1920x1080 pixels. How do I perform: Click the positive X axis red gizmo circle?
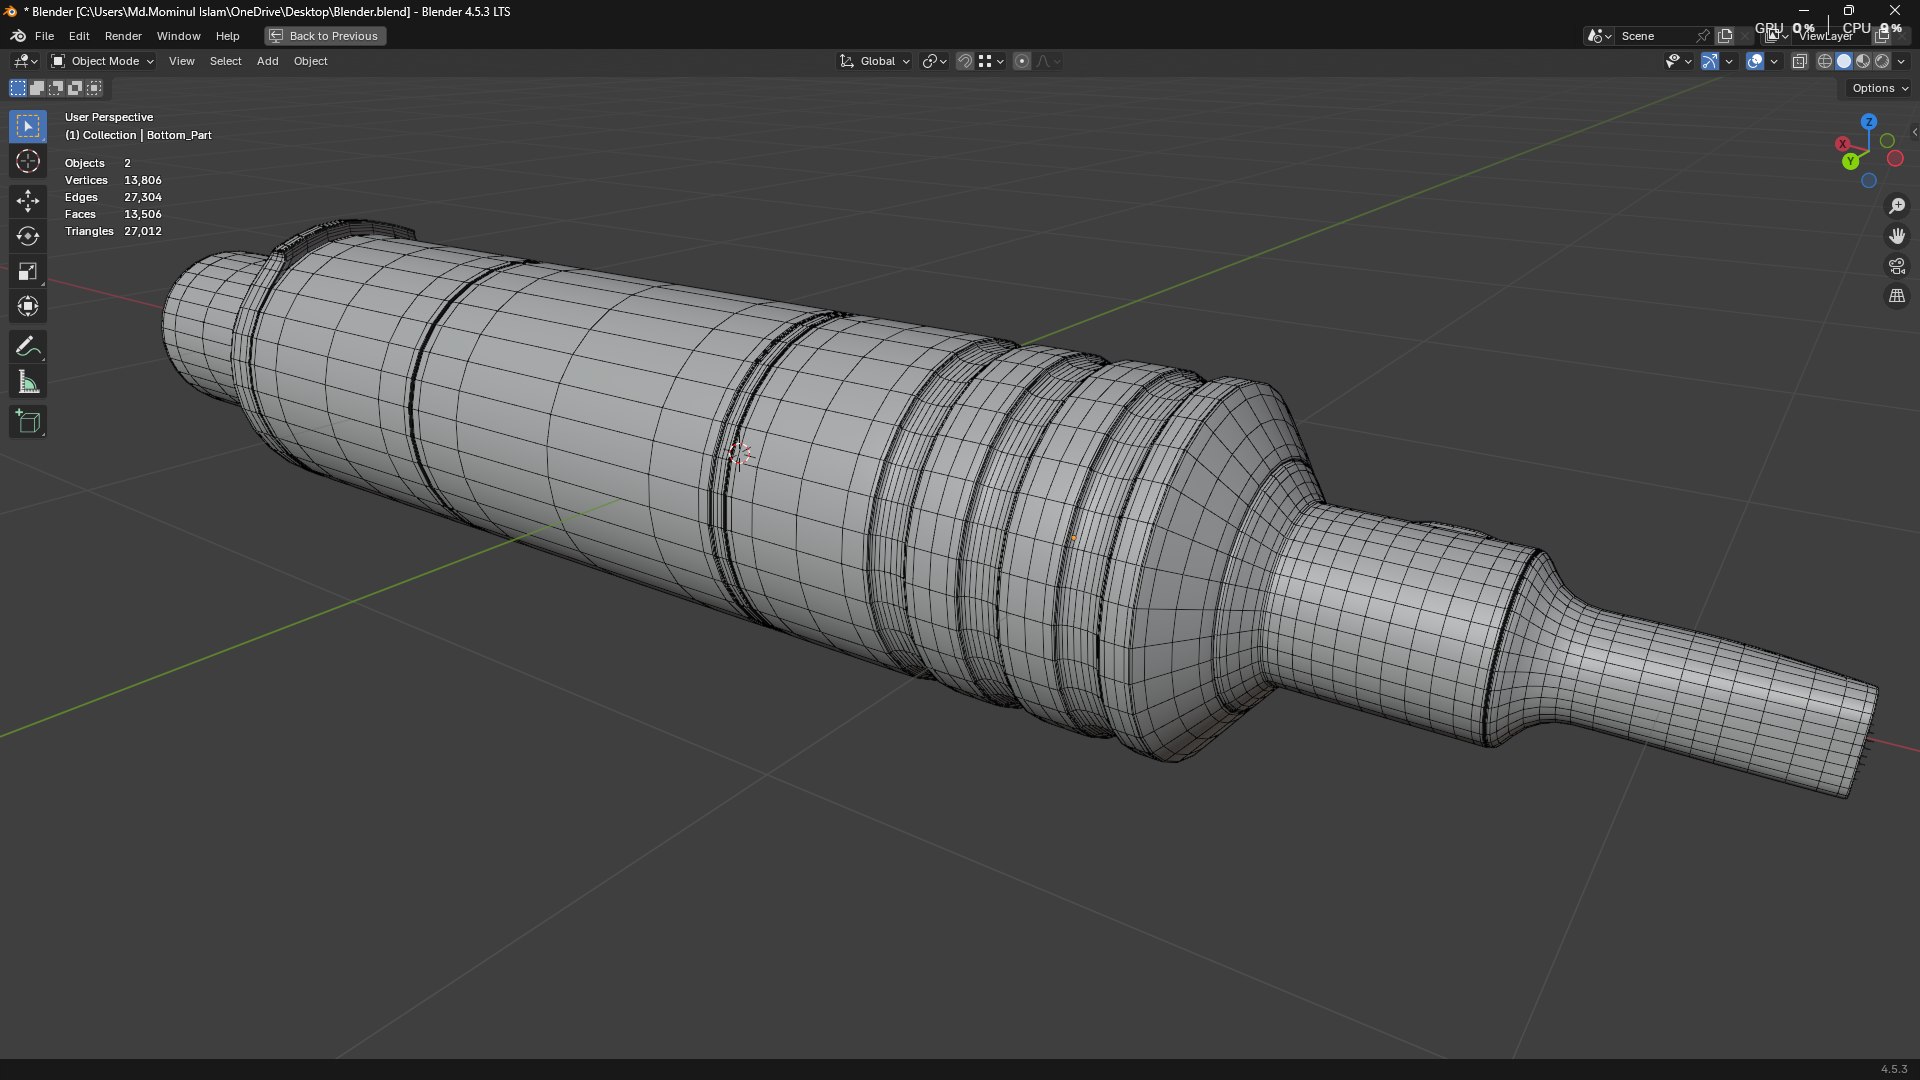(1843, 144)
